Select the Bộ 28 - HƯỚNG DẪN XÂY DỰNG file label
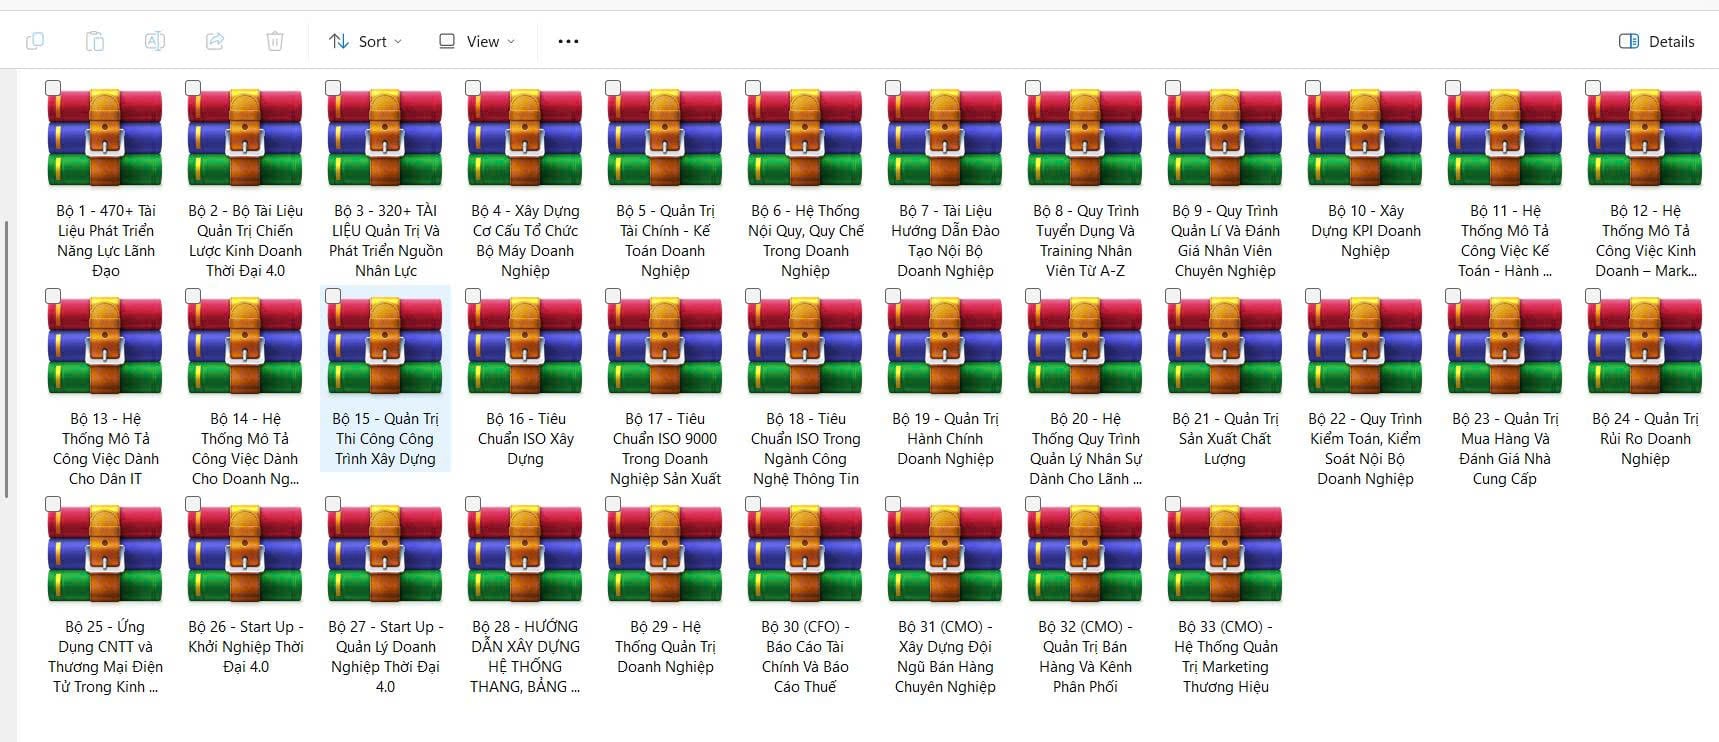This screenshot has width=1719, height=742. (x=525, y=656)
